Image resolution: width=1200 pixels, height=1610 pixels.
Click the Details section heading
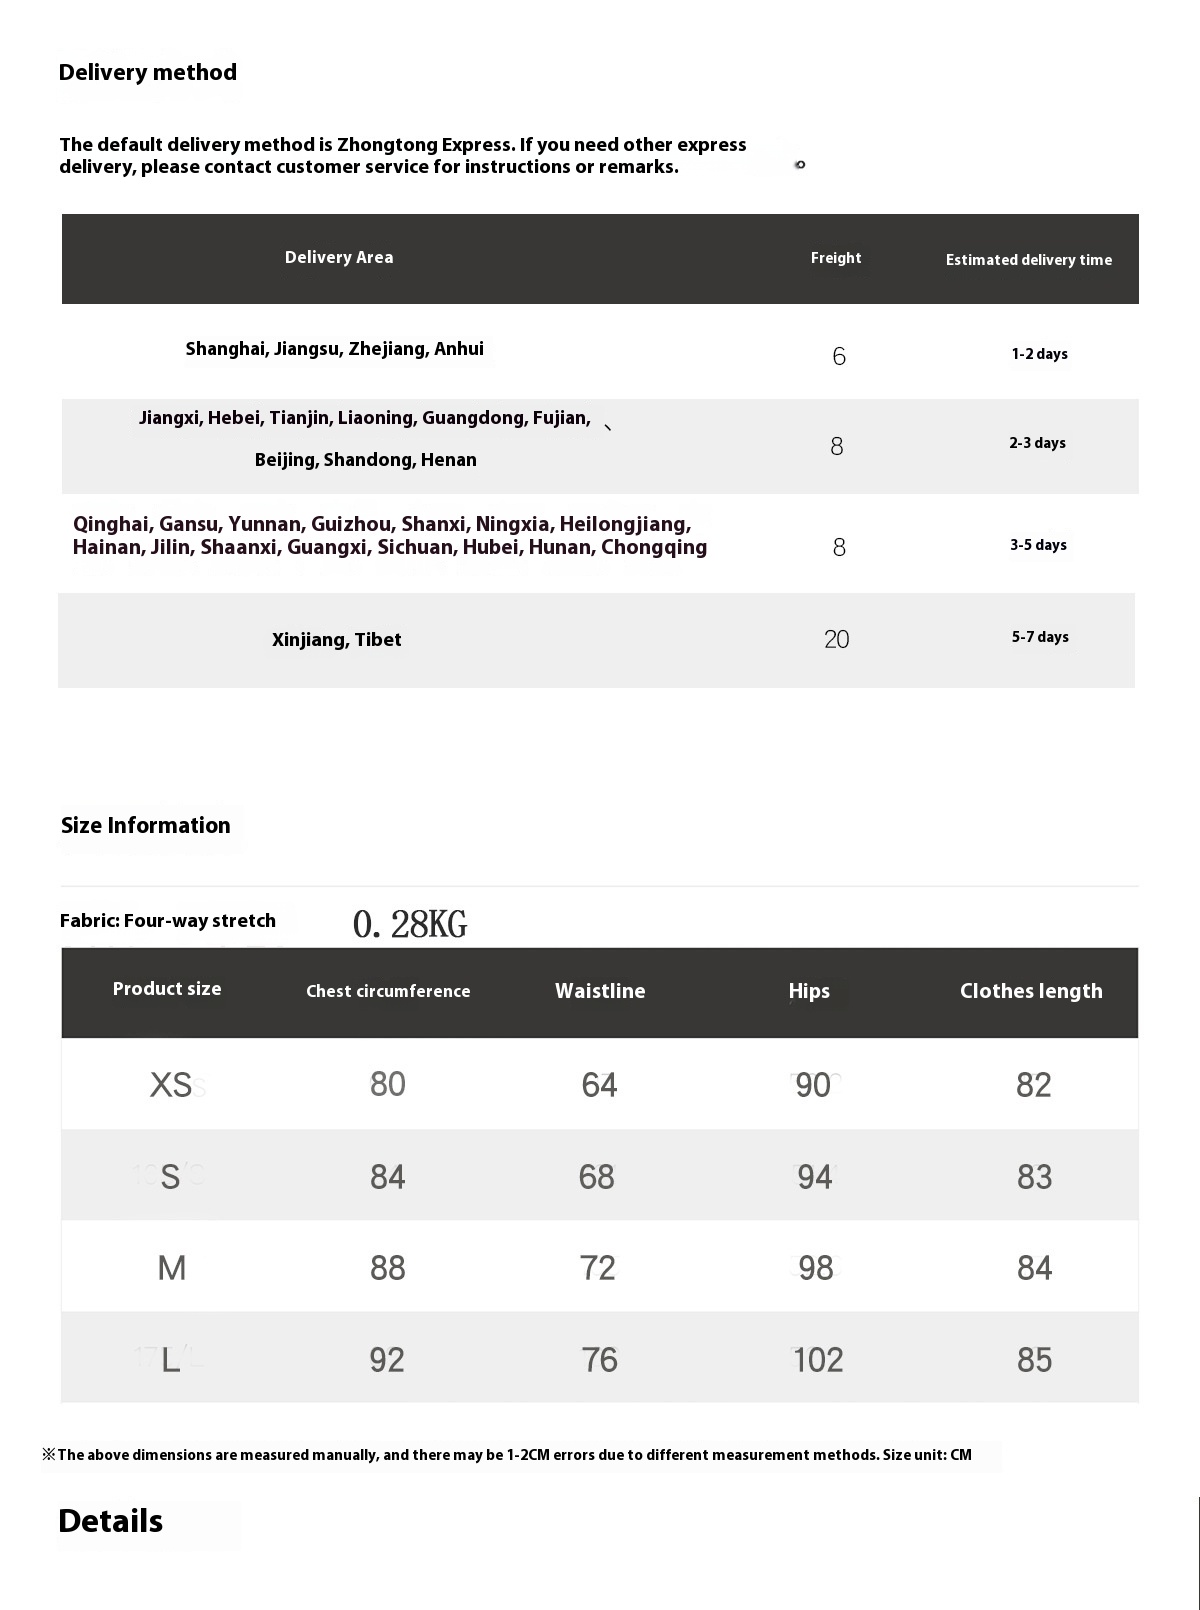(111, 1521)
